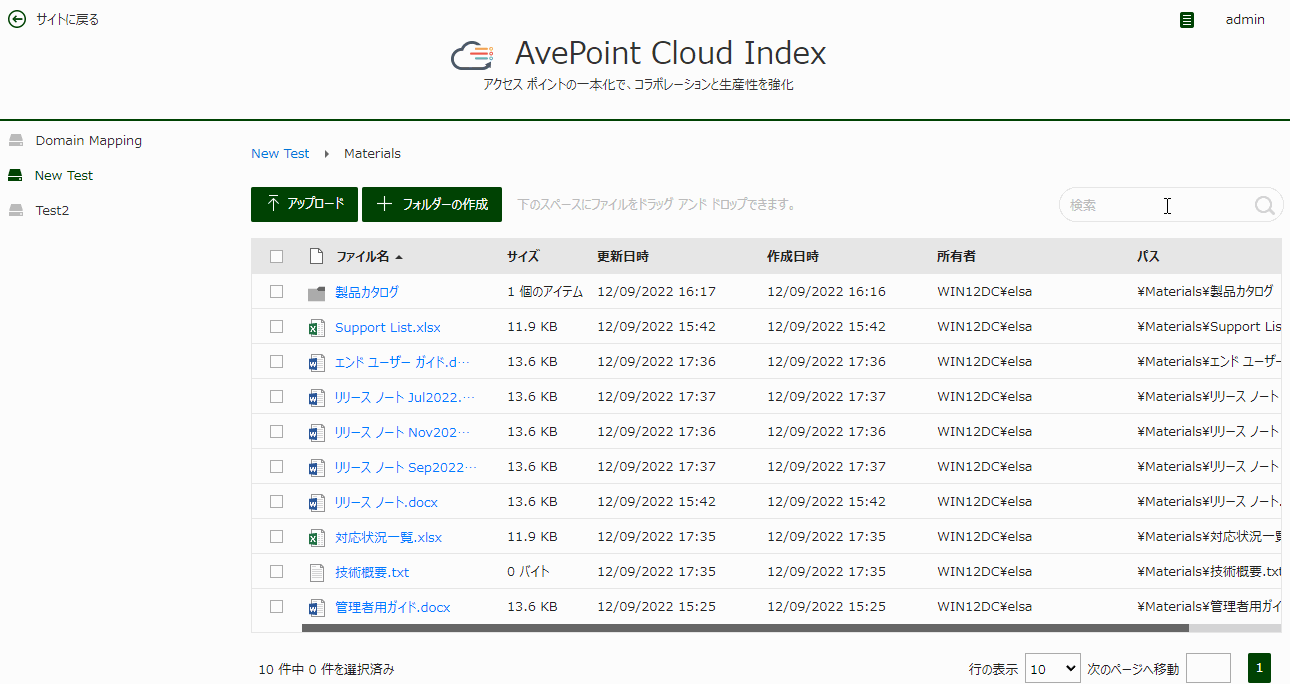Check the box for 製品カタログ
Viewport: 1290px width, 684px height.
[x=277, y=291]
